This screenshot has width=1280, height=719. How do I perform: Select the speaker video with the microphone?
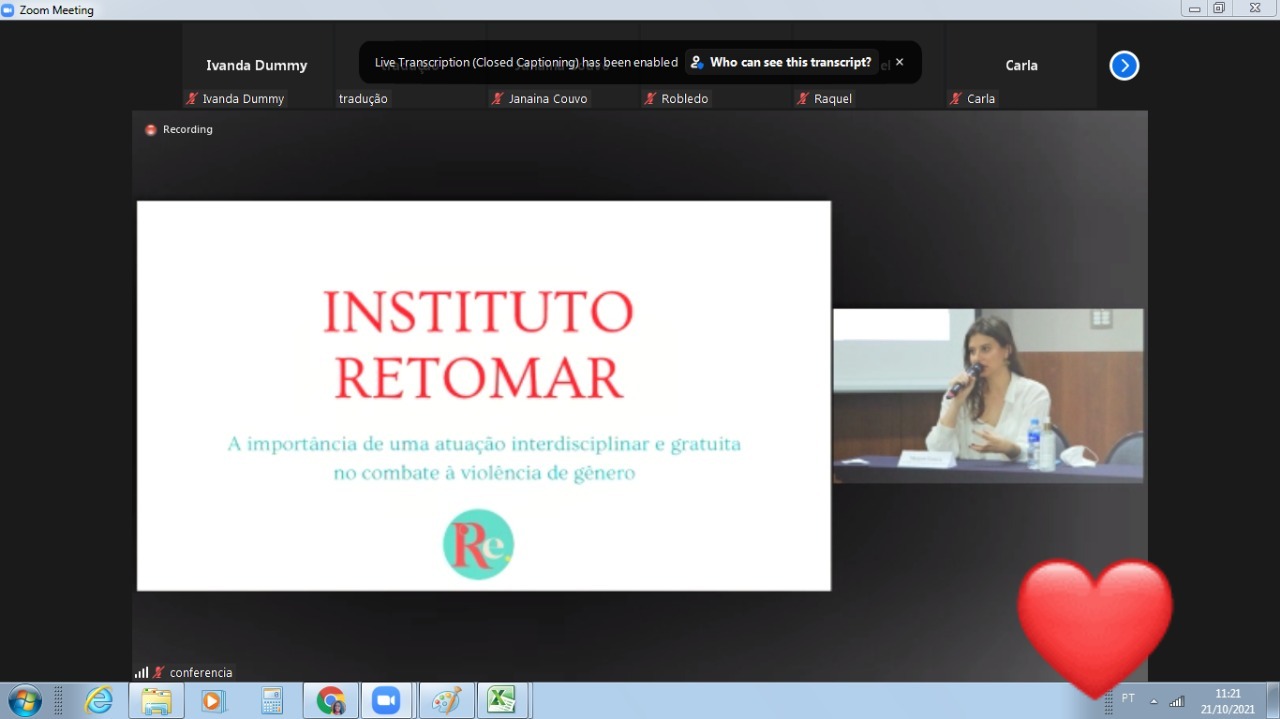(988, 396)
